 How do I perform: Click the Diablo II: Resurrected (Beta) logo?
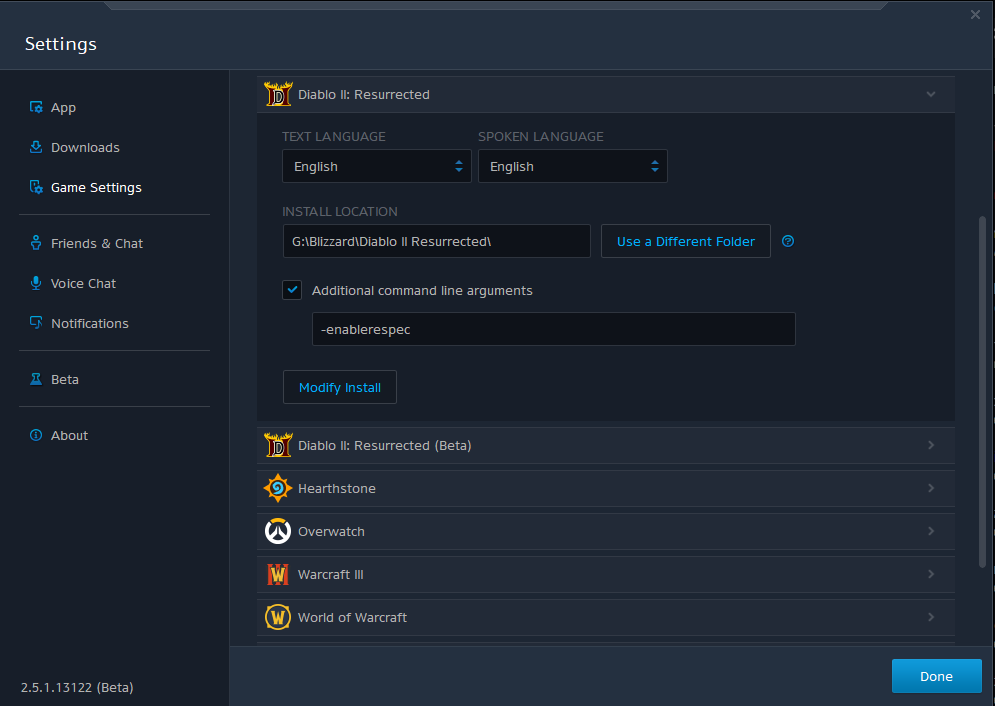pos(278,445)
